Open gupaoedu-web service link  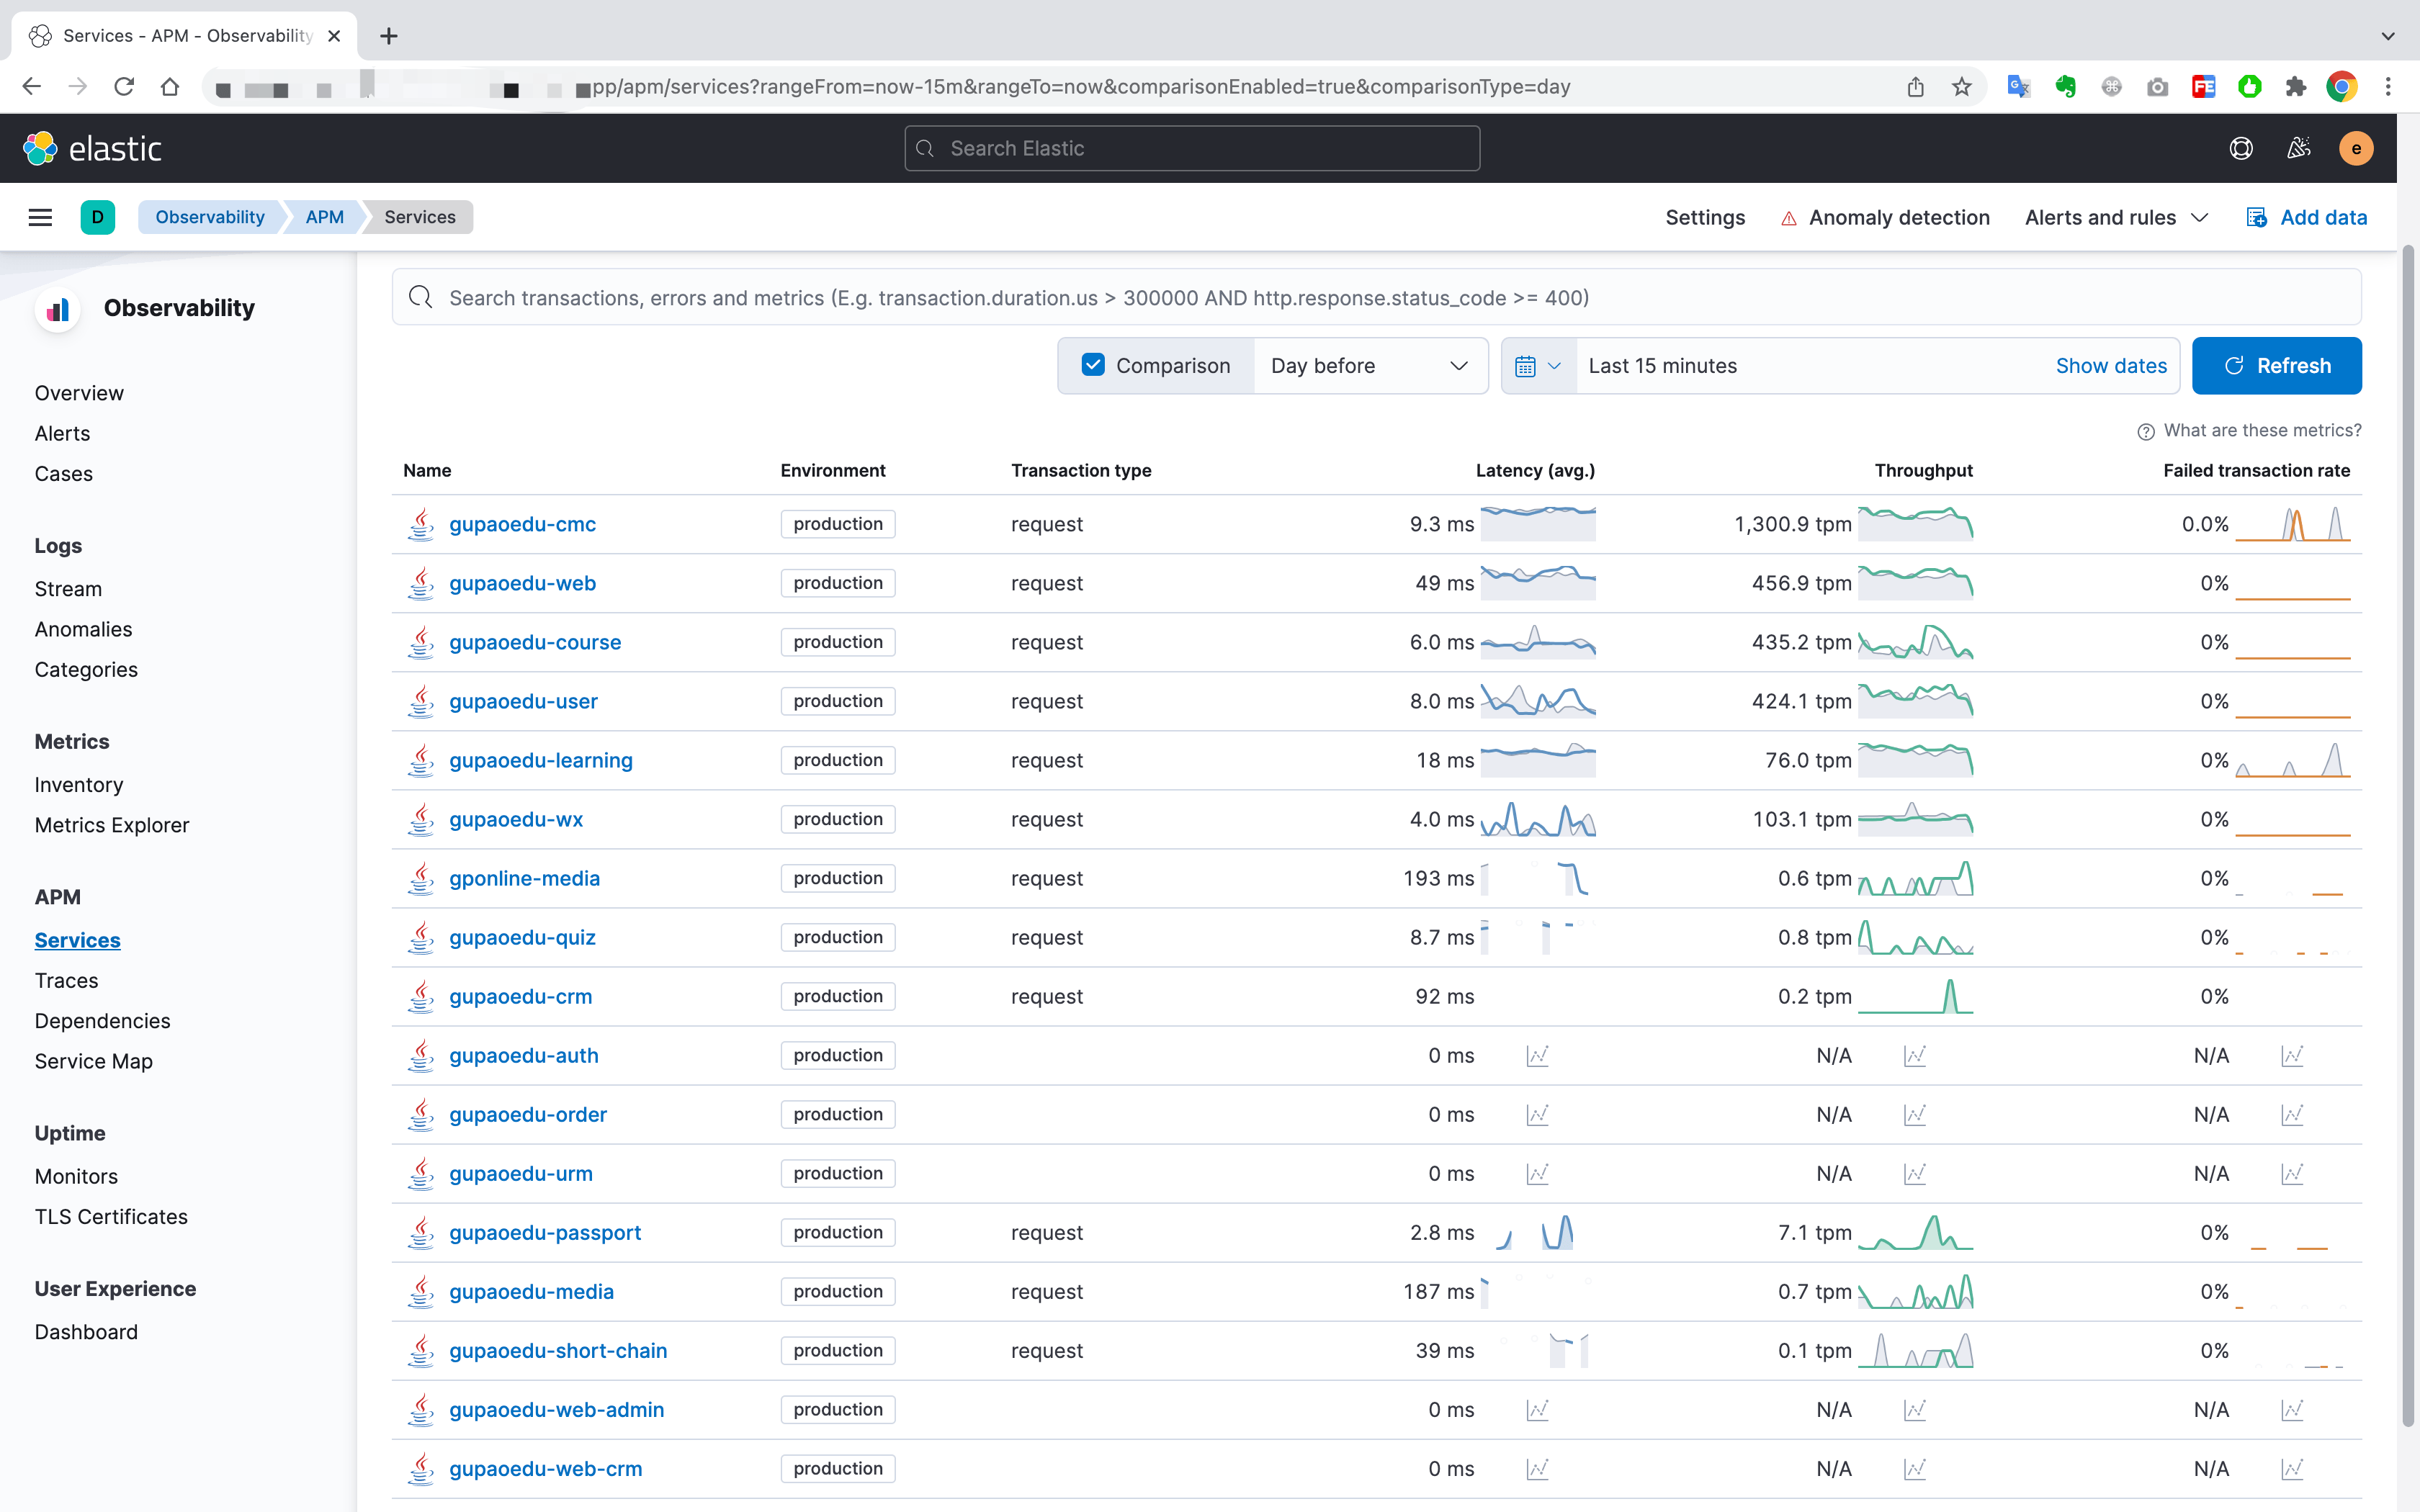(x=522, y=583)
